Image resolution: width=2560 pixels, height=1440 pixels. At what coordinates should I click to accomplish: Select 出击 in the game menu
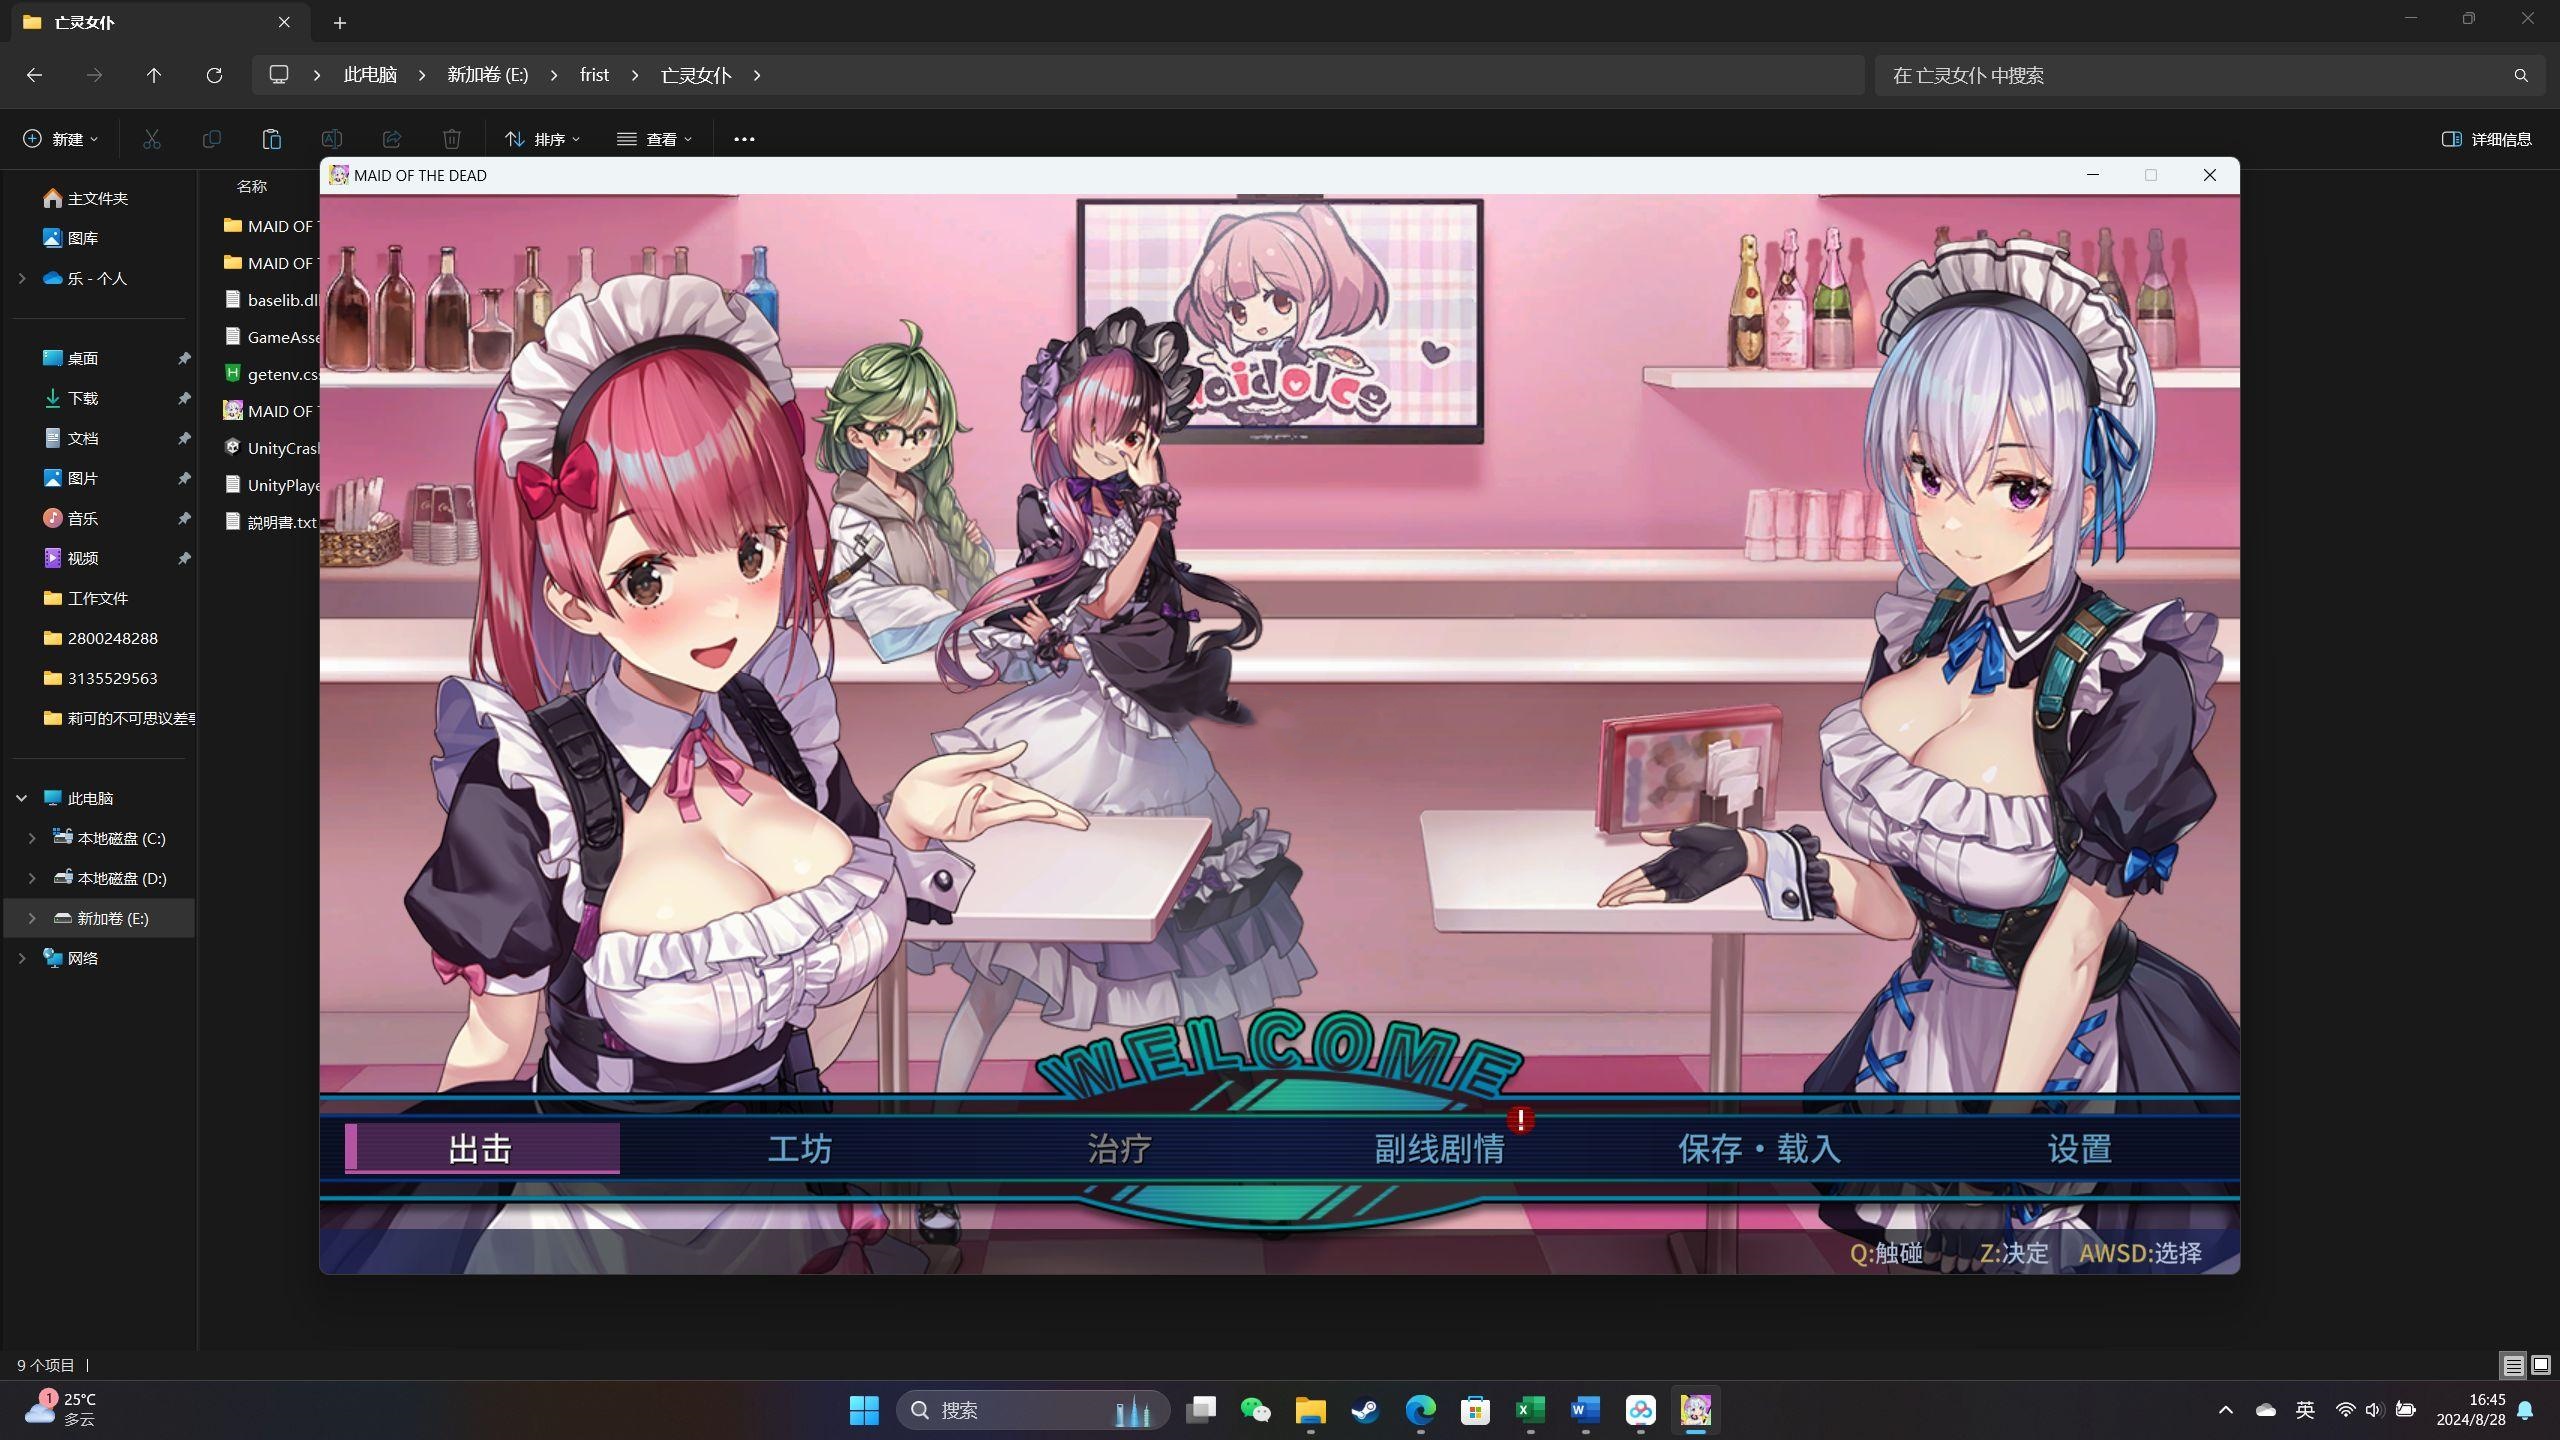click(x=482, y=1148)
